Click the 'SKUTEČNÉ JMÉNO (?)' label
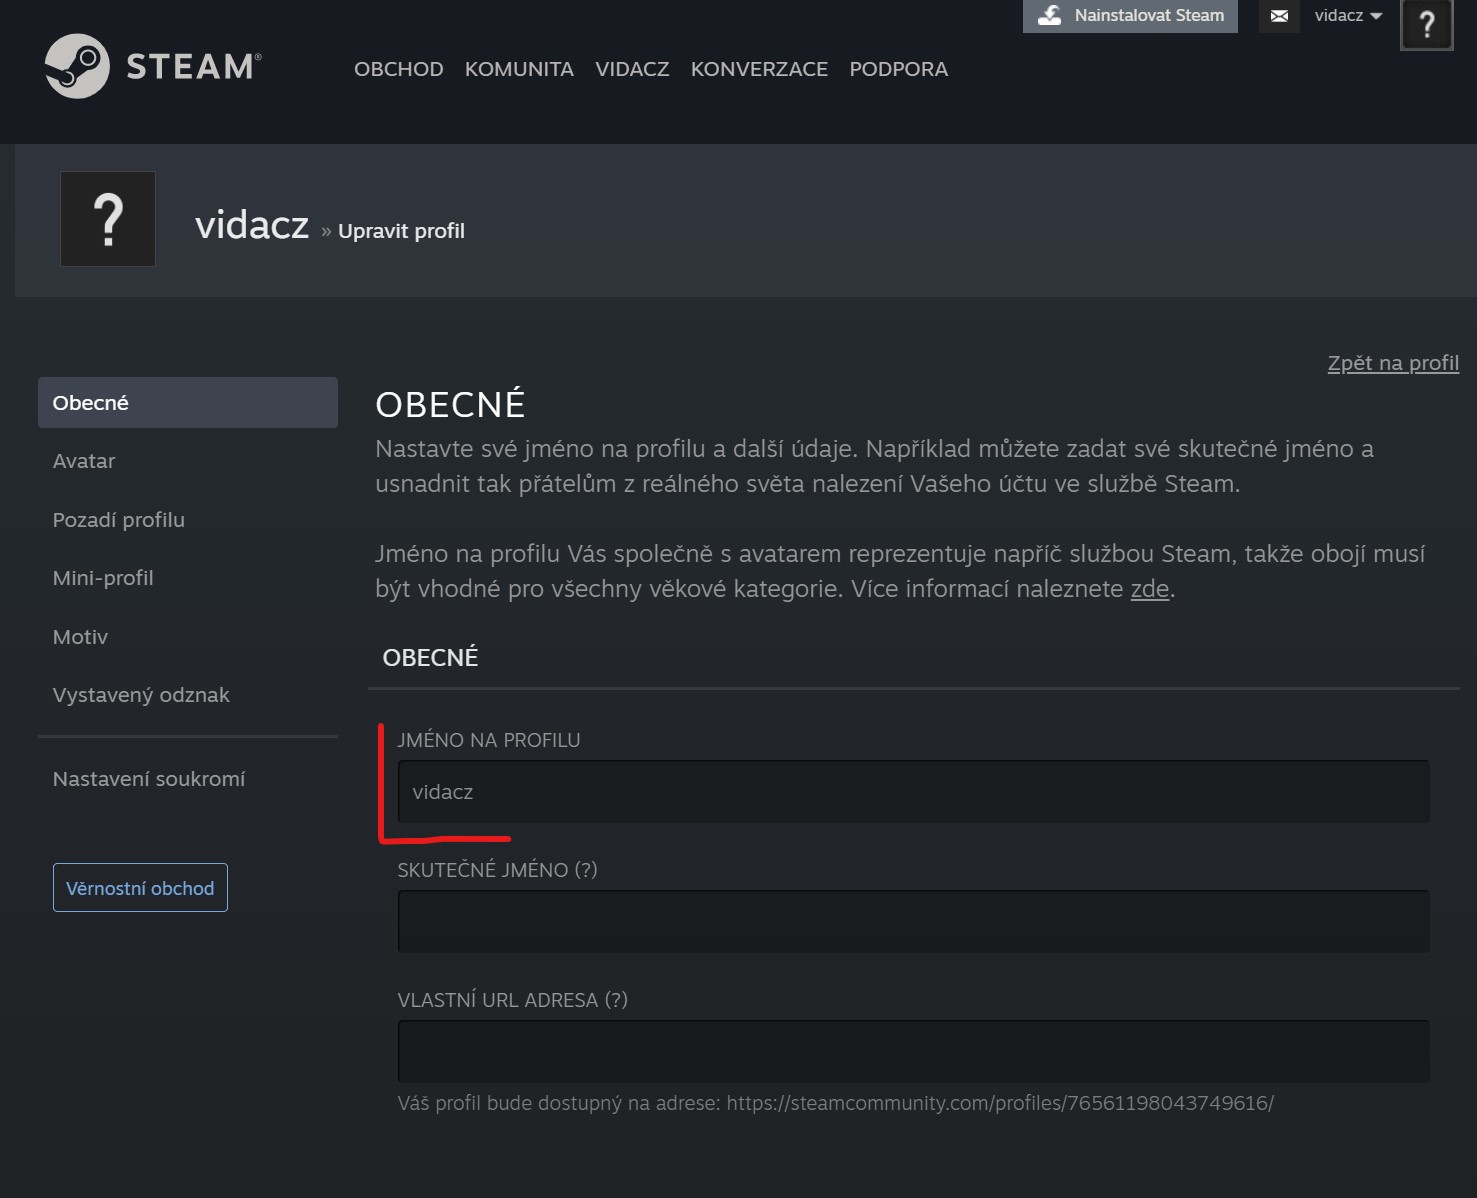The image size is (1477, 1198). (497, 870)
